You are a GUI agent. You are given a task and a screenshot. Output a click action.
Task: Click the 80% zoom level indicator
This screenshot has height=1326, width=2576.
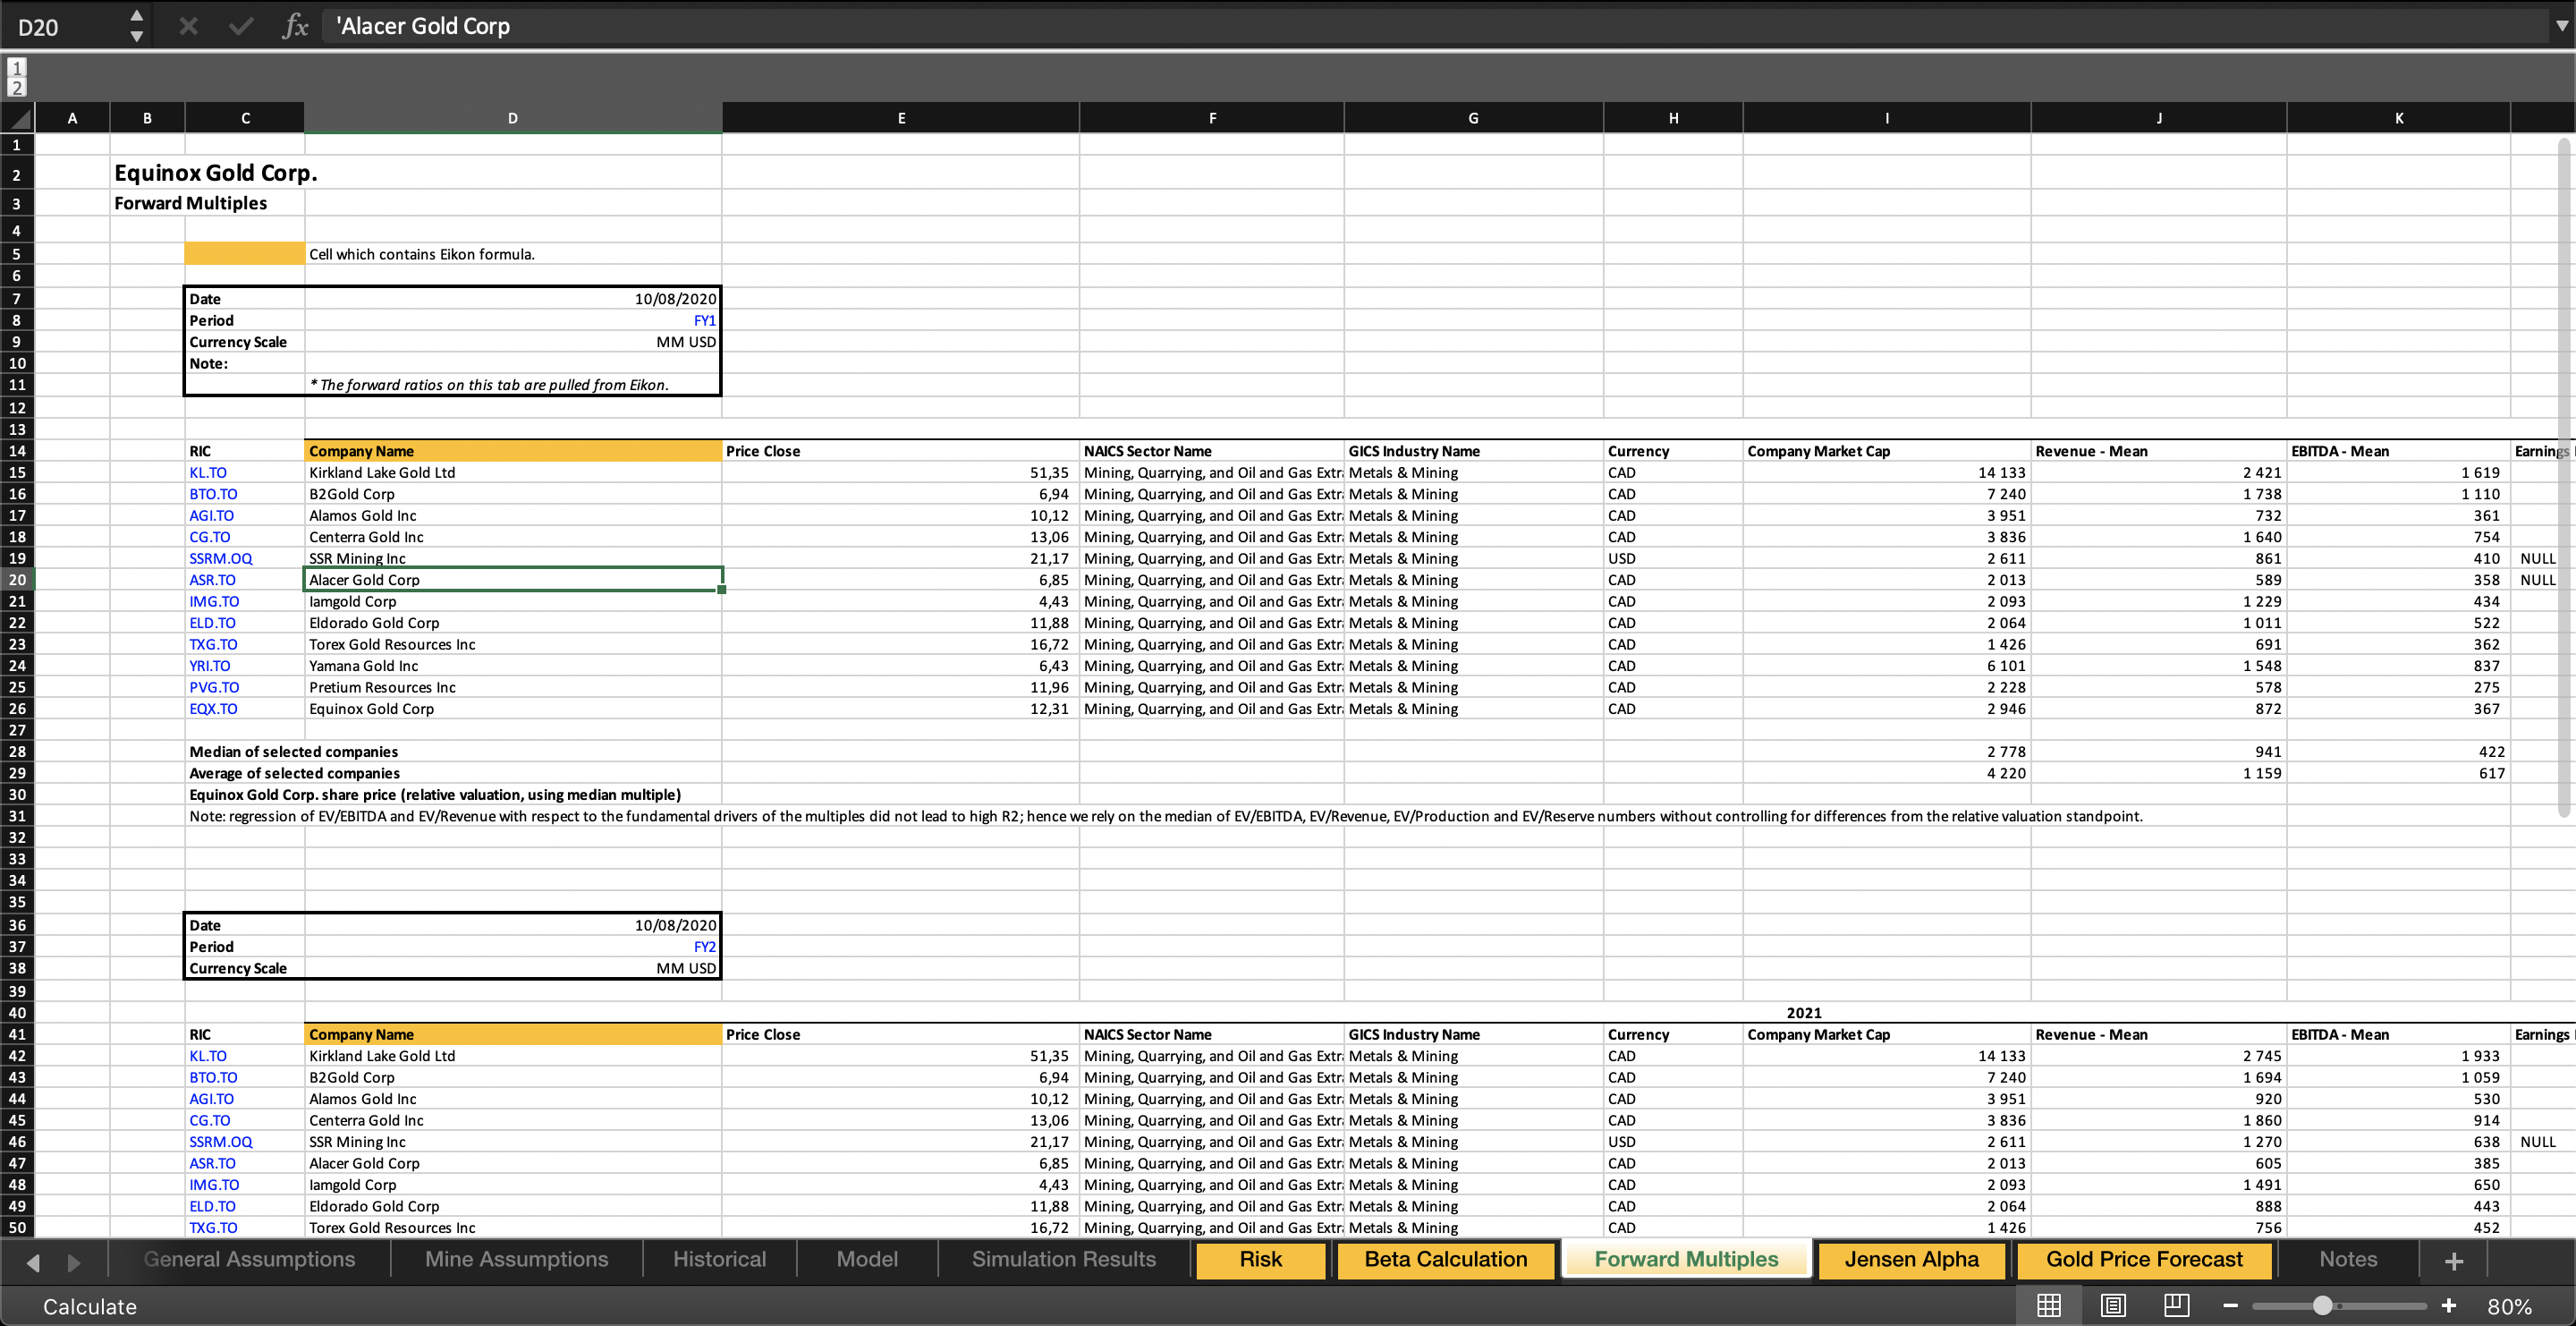[2509, 1306]
